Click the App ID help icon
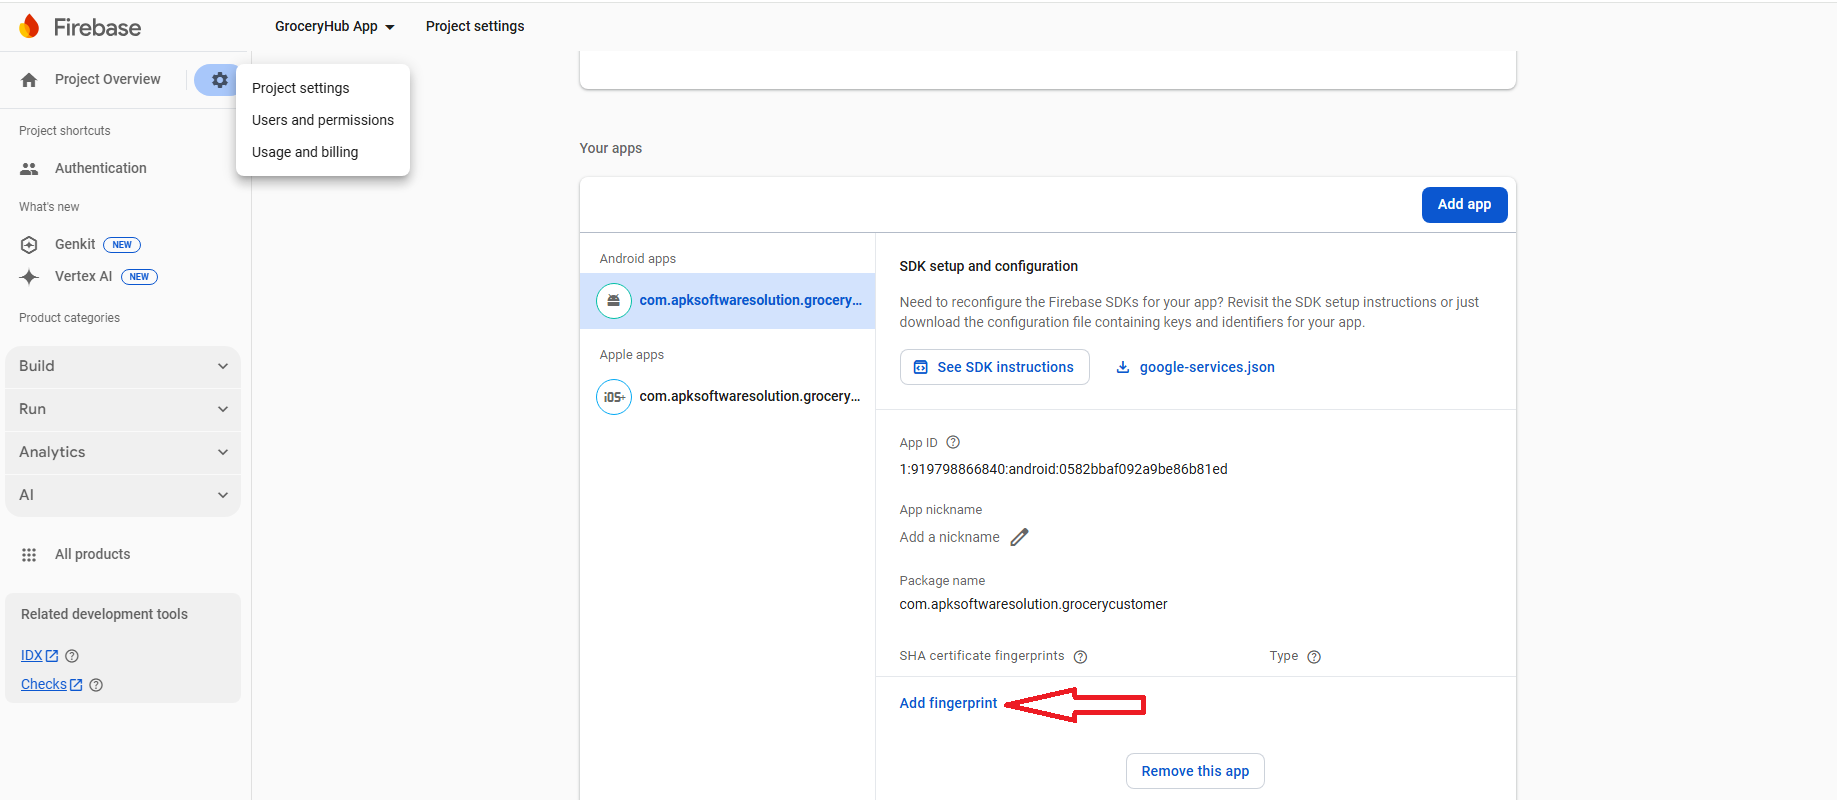Viewport: 1837px width, 800px height. click(953, 443)
